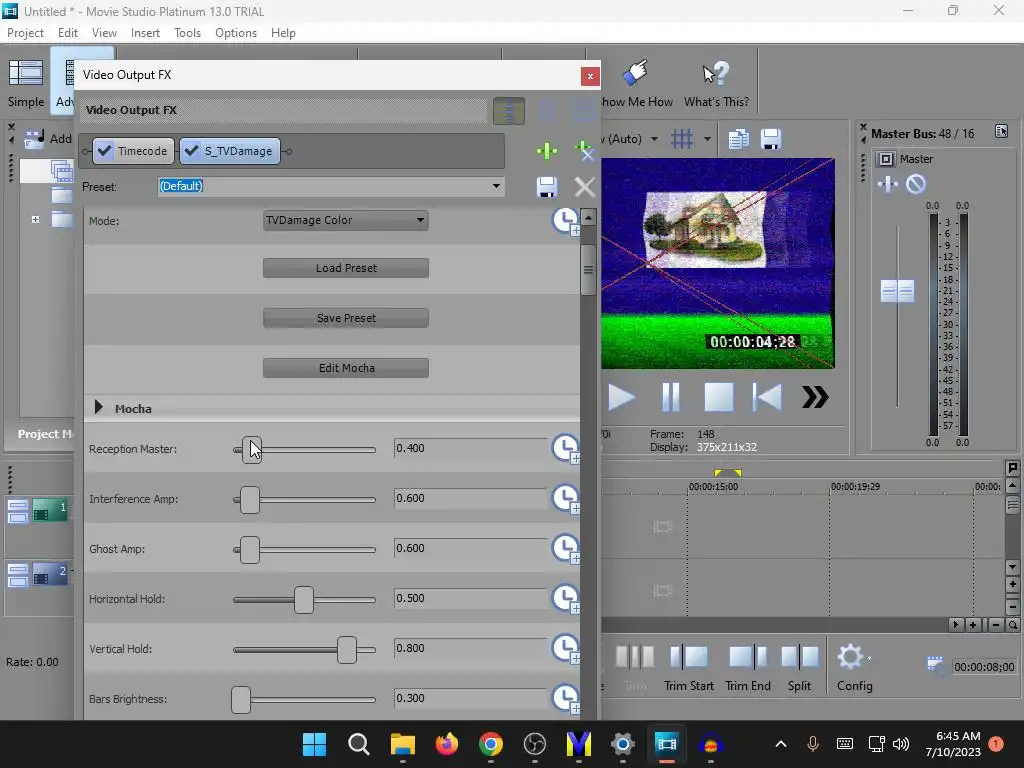
Task: Animate Mode parameter with its clock icon
Action: [x=566, y=221]
